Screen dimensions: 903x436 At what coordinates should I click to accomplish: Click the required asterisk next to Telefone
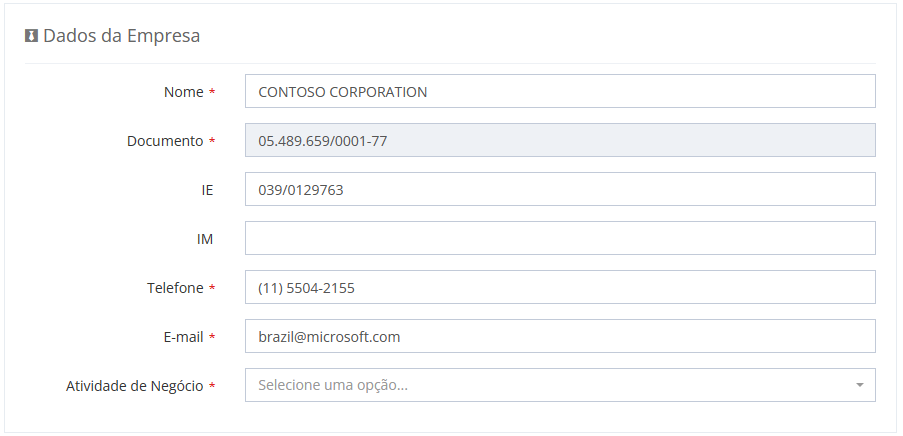point(212,288)
